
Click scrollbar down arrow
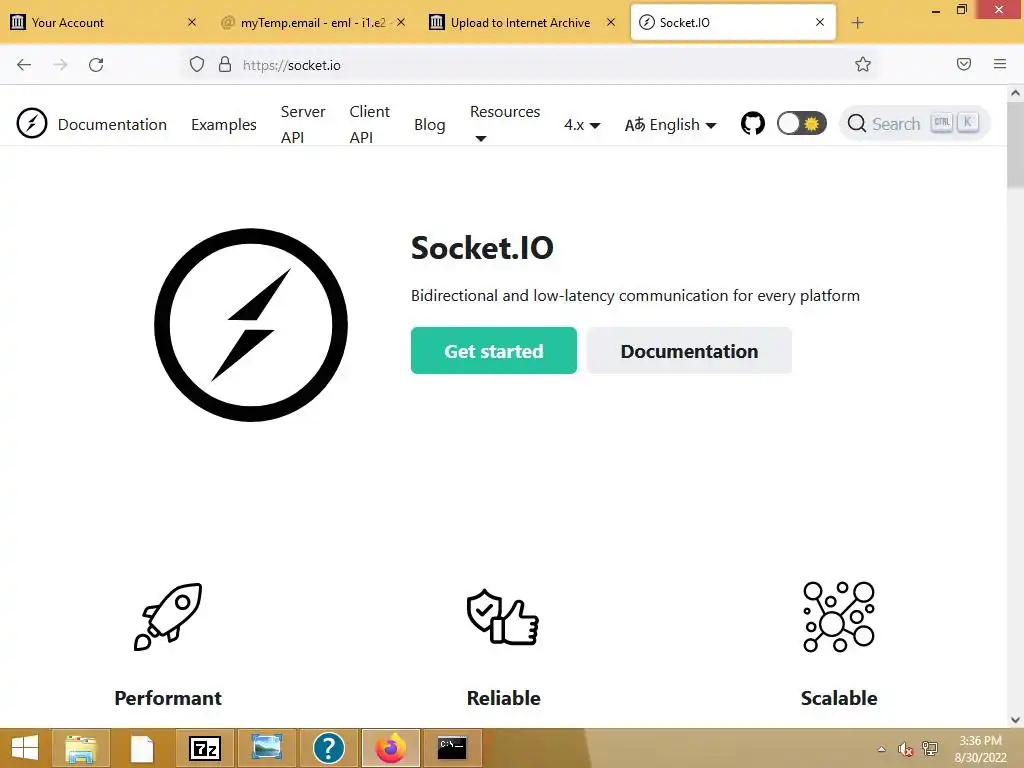(1015, 720)
